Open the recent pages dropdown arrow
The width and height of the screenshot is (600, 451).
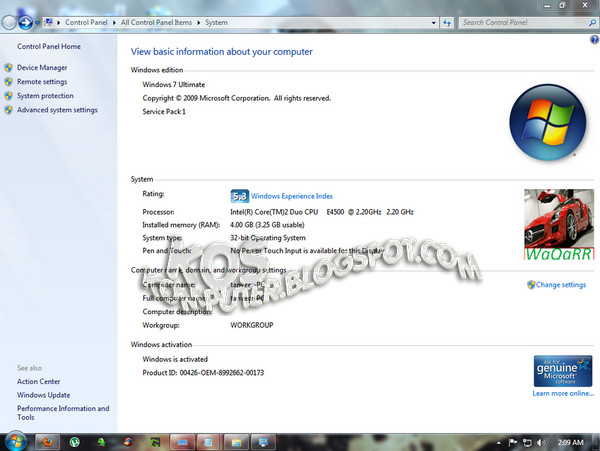(x=37, y=23)
